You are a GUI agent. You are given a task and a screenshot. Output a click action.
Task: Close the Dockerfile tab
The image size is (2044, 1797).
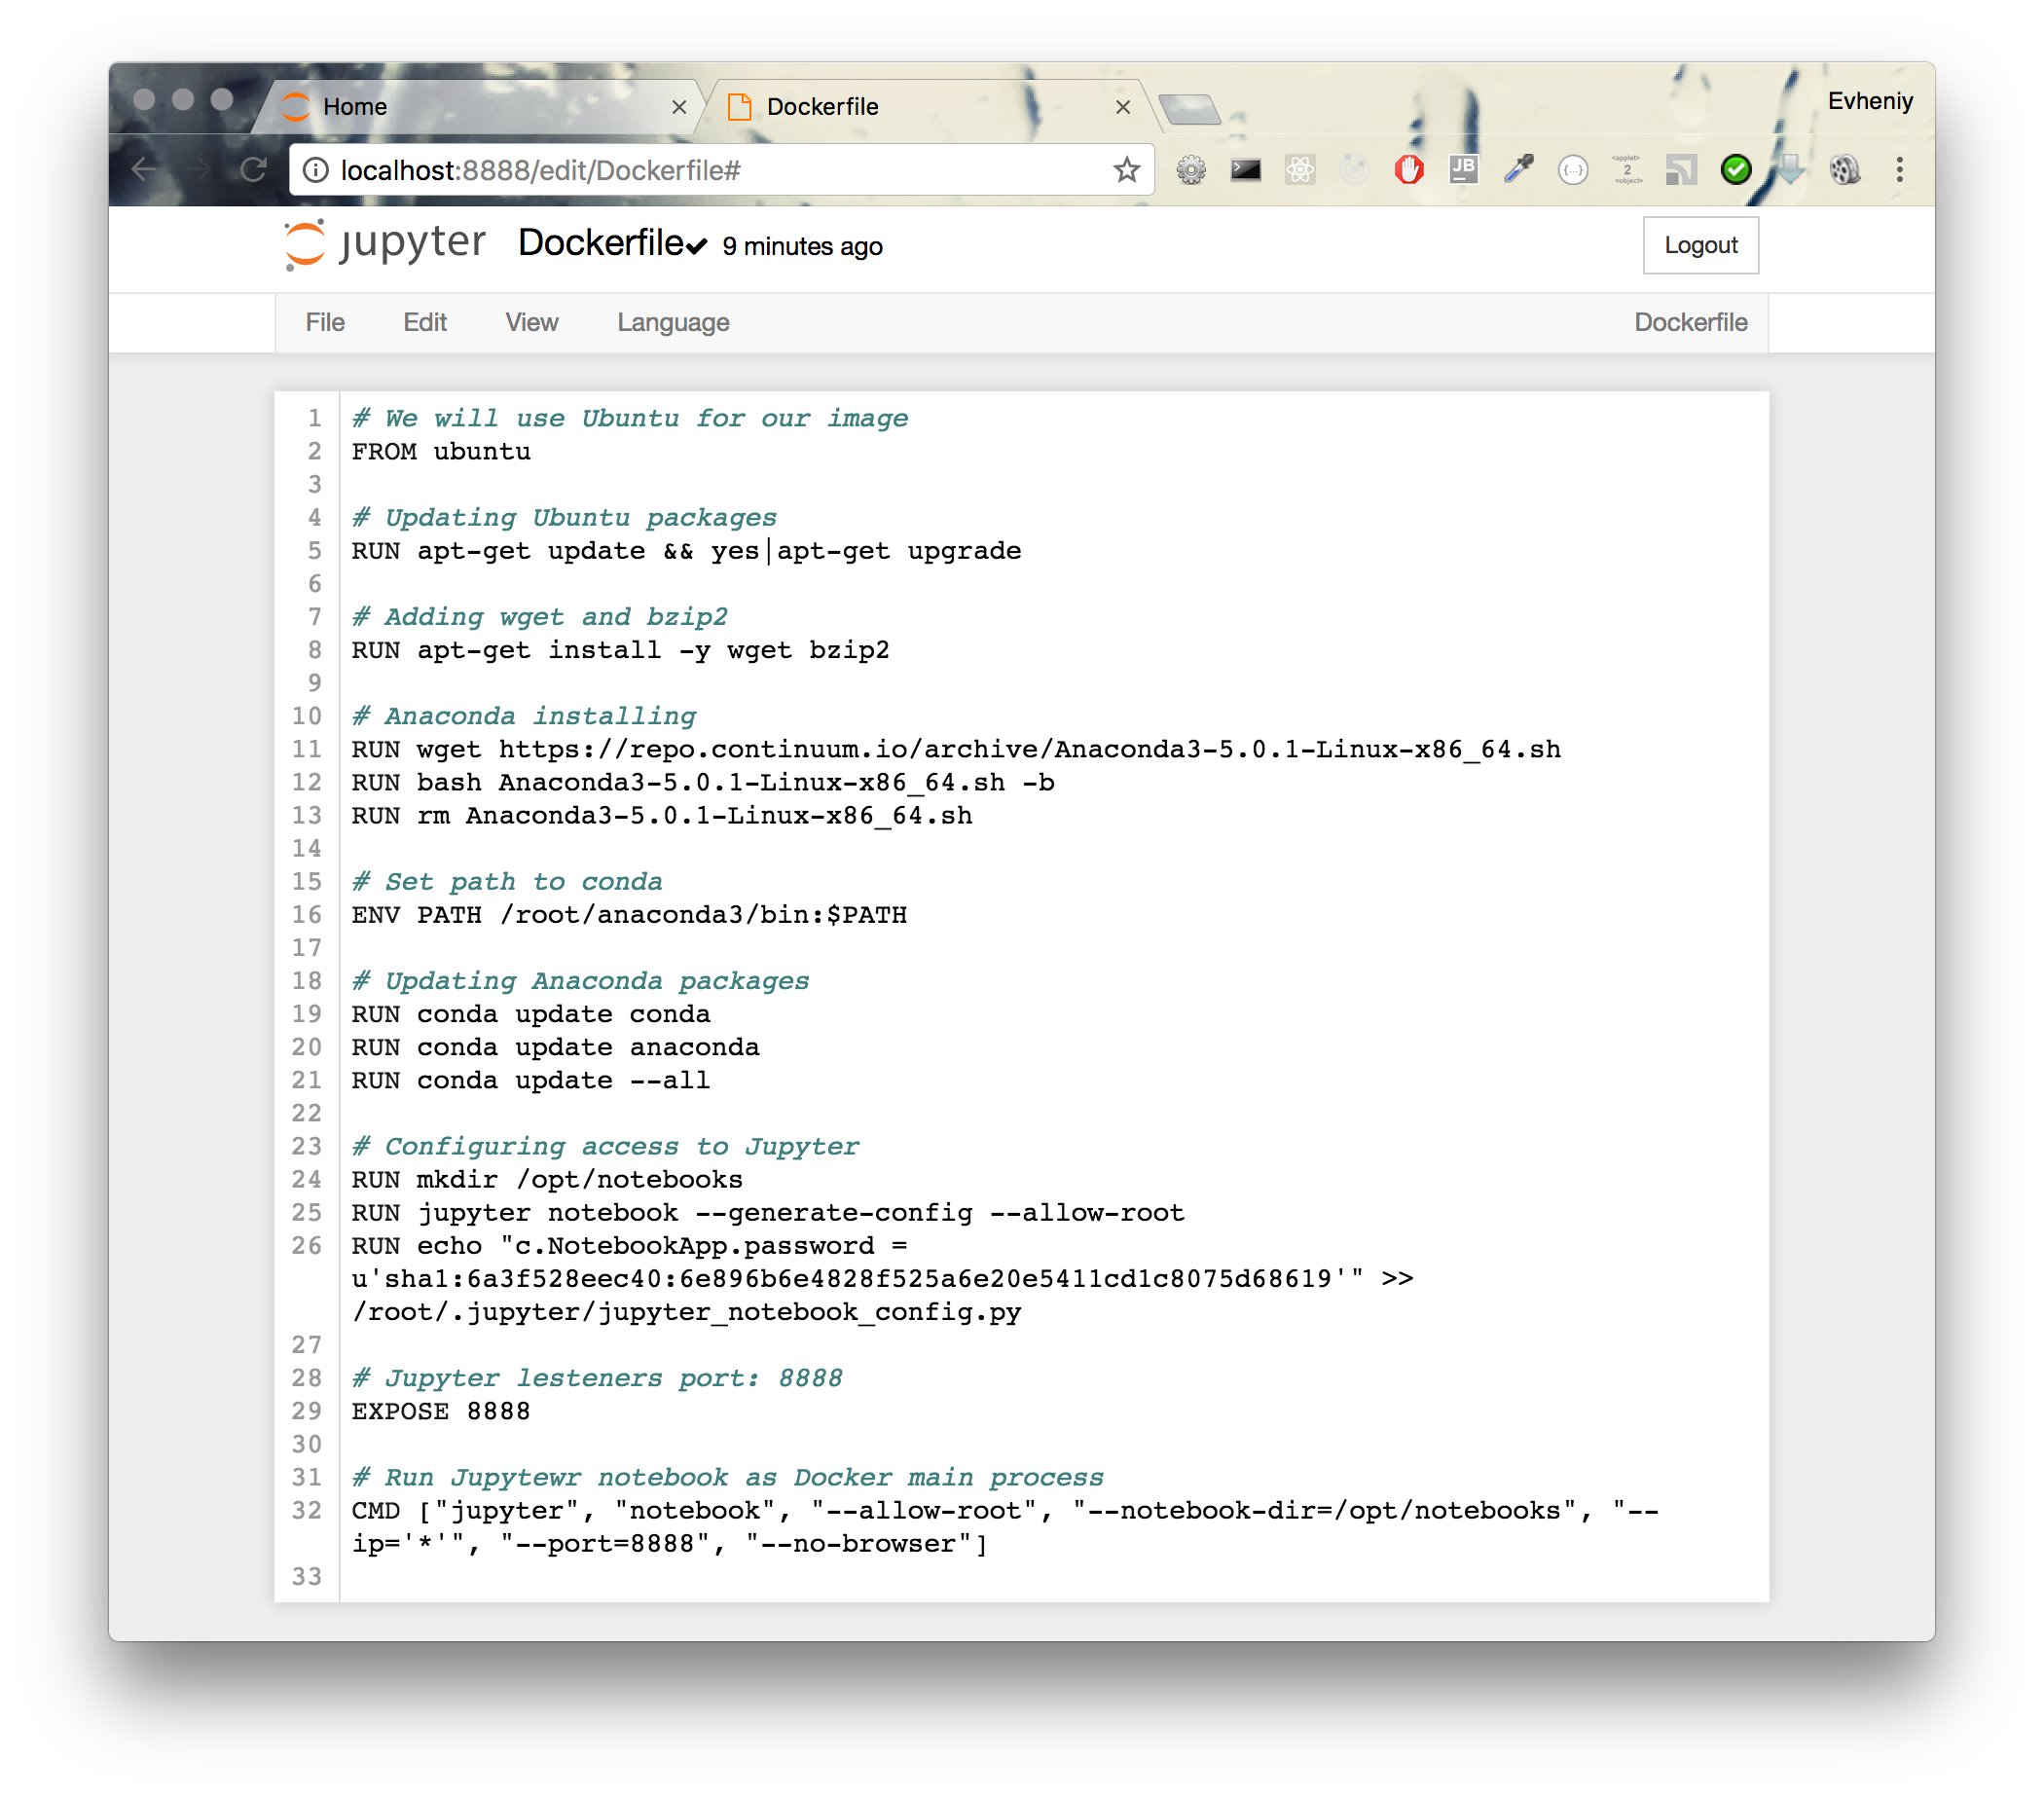[1123, 107]
